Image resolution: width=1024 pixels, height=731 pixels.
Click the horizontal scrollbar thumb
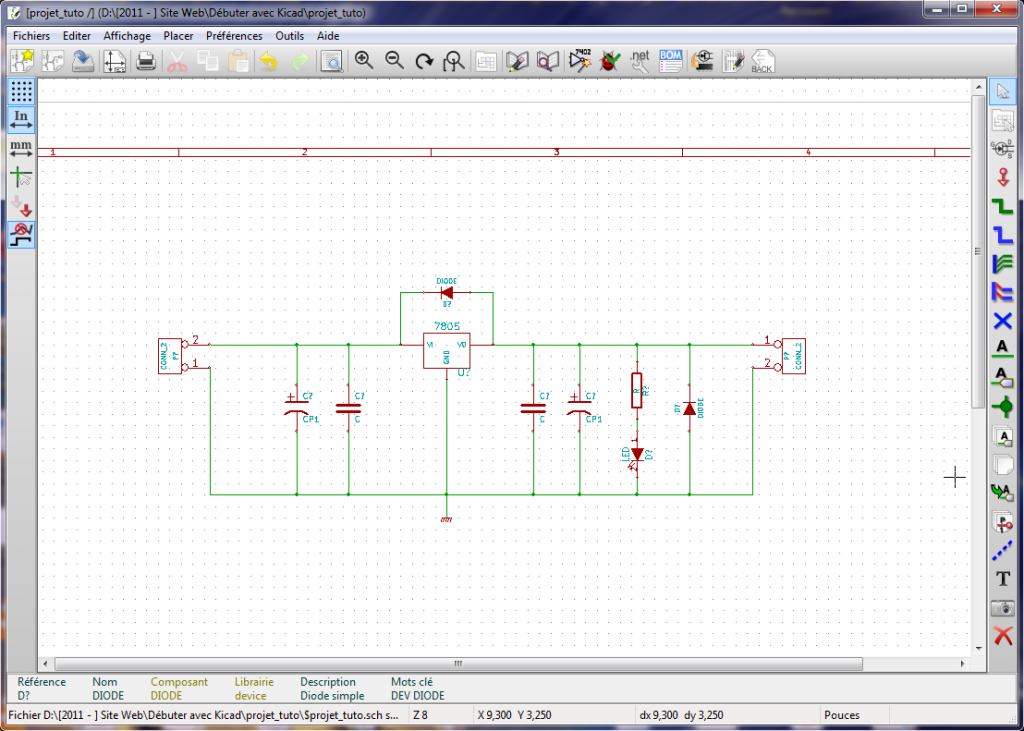[458, 664]
